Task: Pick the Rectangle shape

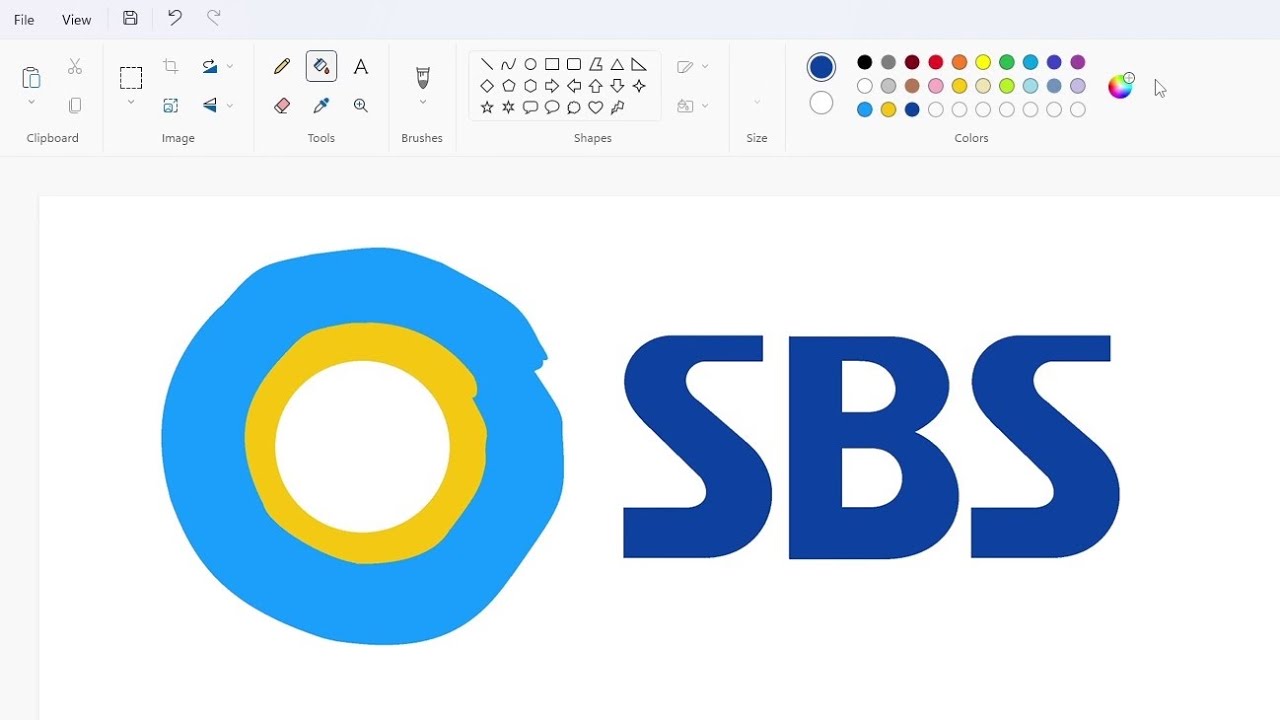Action: (552, 64)
